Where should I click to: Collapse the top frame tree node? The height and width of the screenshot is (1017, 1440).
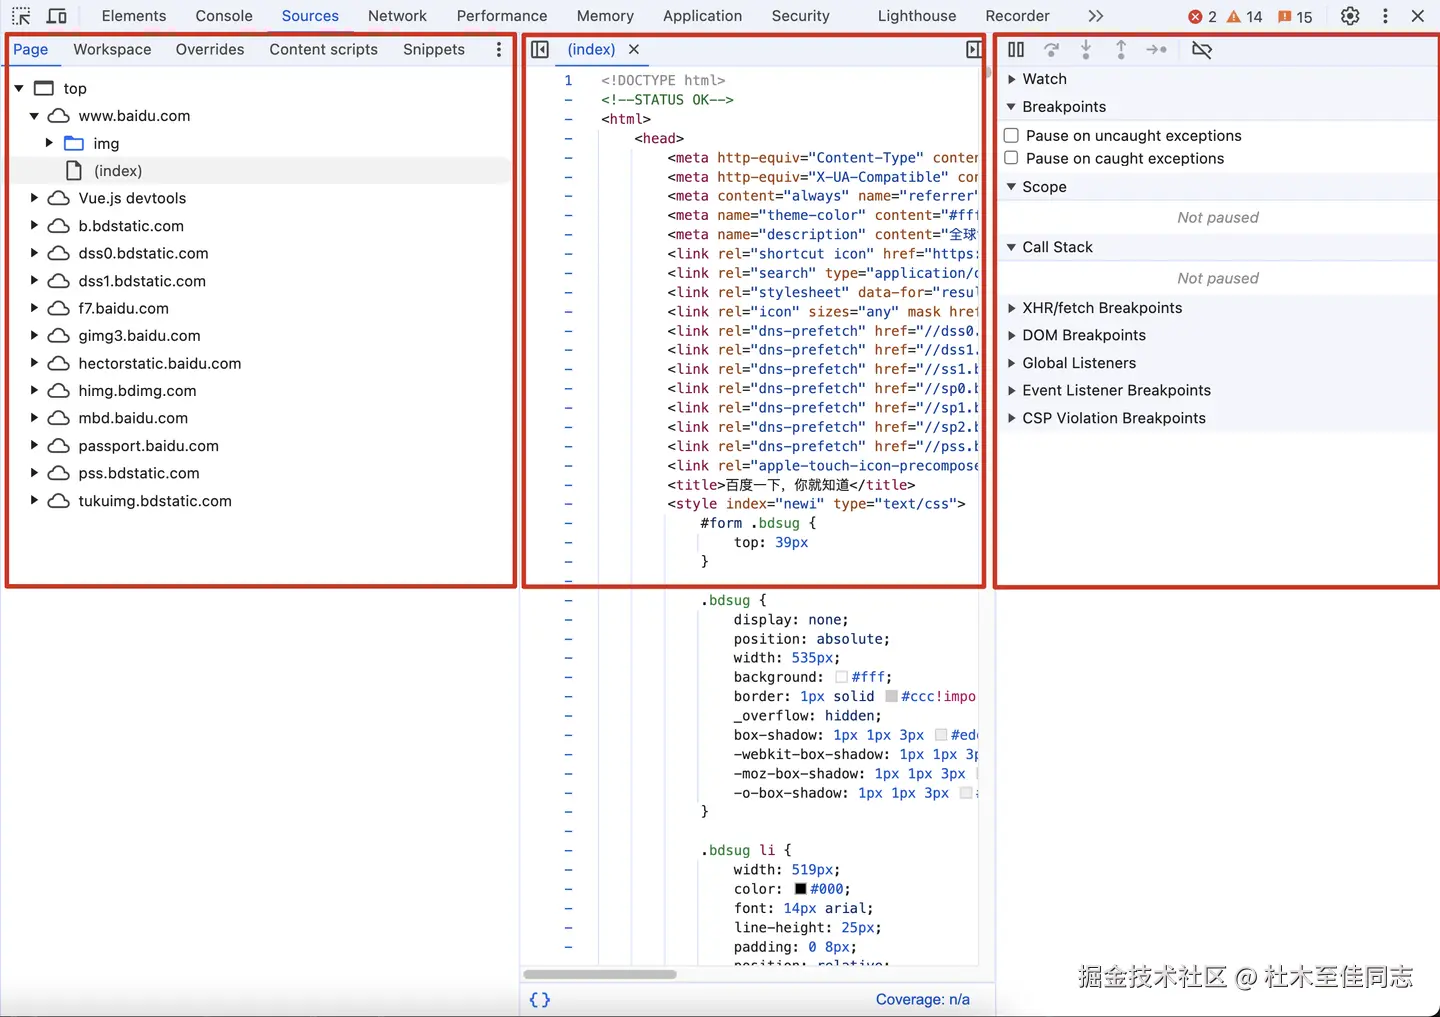click(x=19, y=88)
